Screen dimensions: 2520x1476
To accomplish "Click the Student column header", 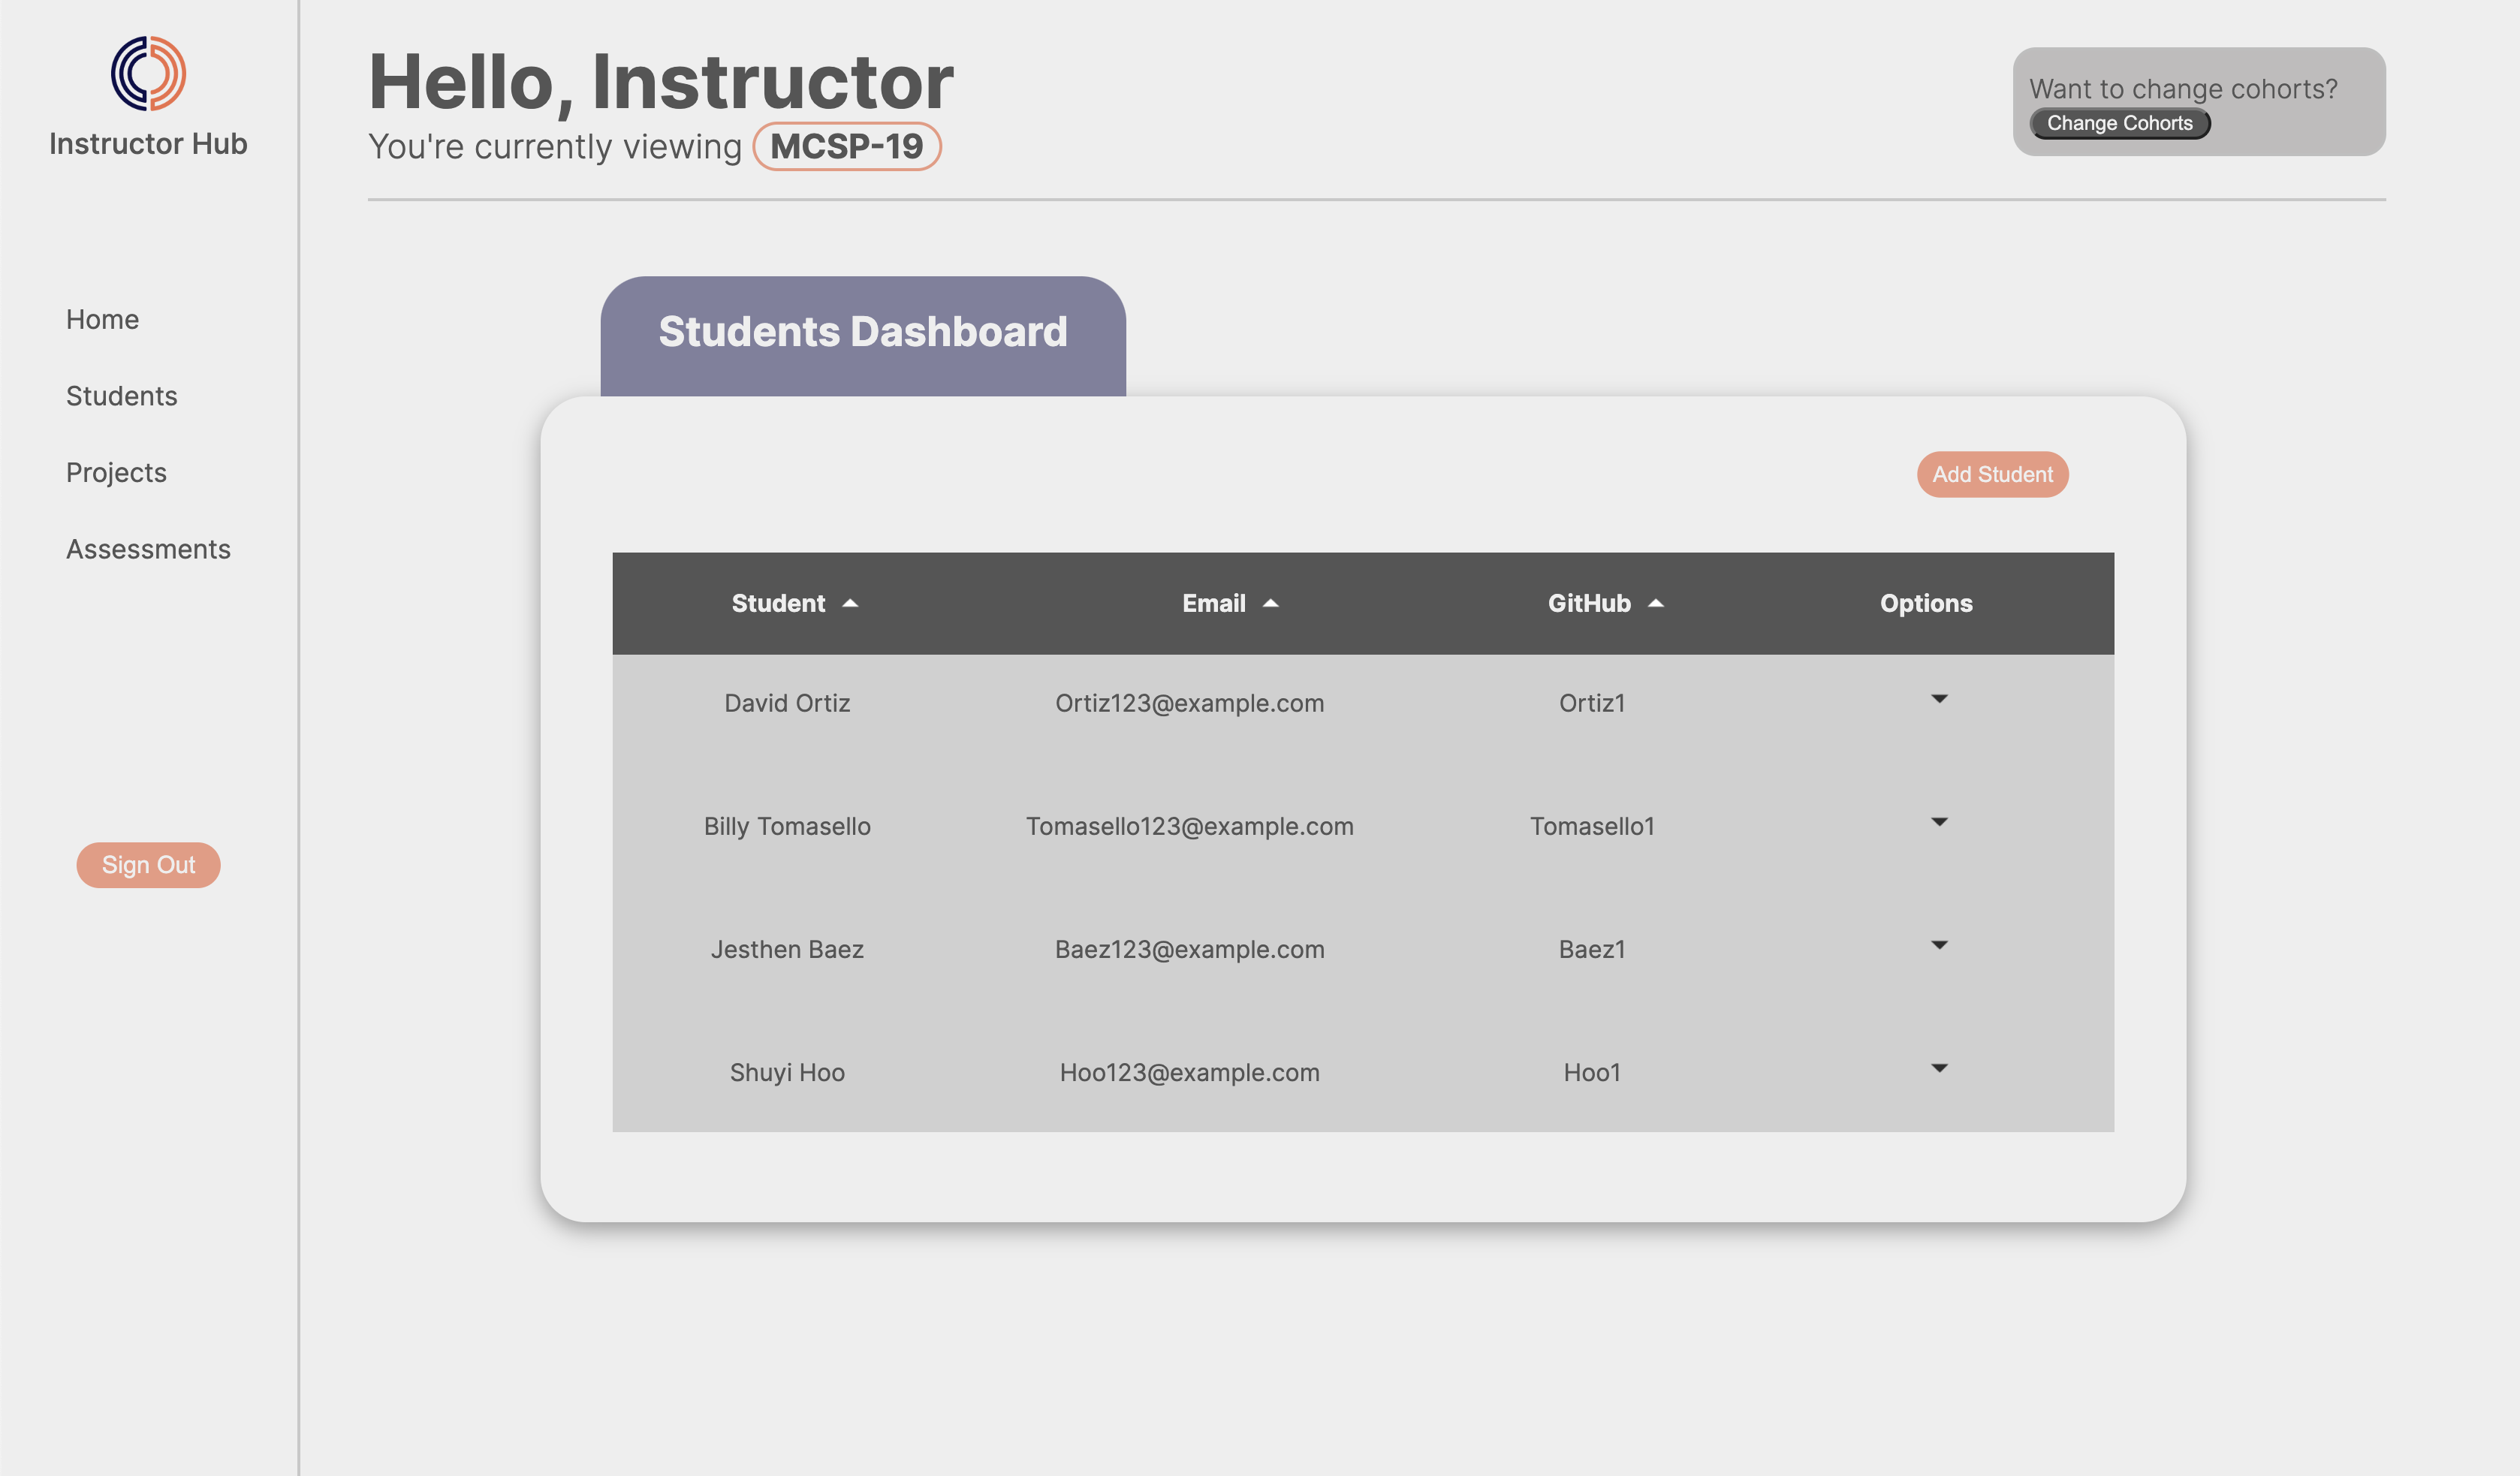I will tap(778, 603).
